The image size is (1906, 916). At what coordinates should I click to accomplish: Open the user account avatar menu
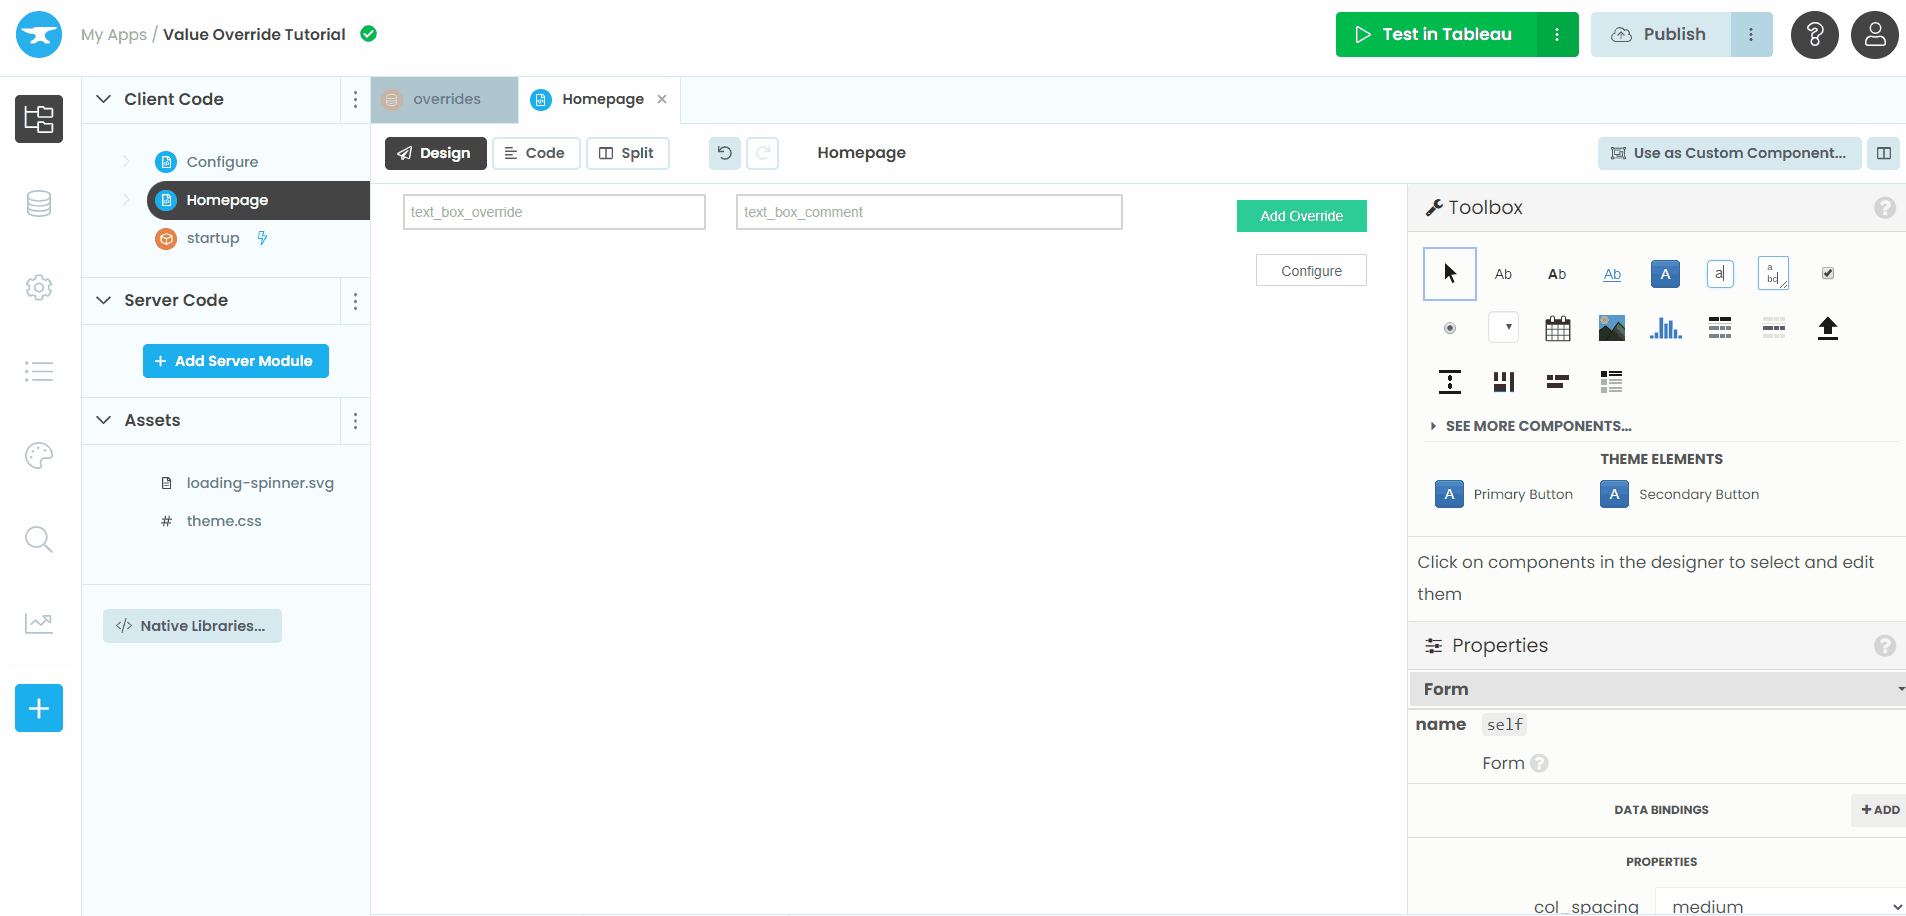click(x=1874, y=35)
